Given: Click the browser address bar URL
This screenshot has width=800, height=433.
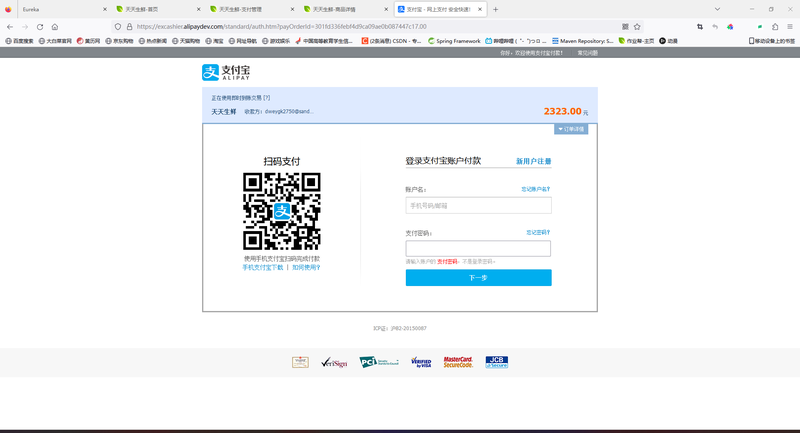Looking at the screenshot, I should 282,27.
